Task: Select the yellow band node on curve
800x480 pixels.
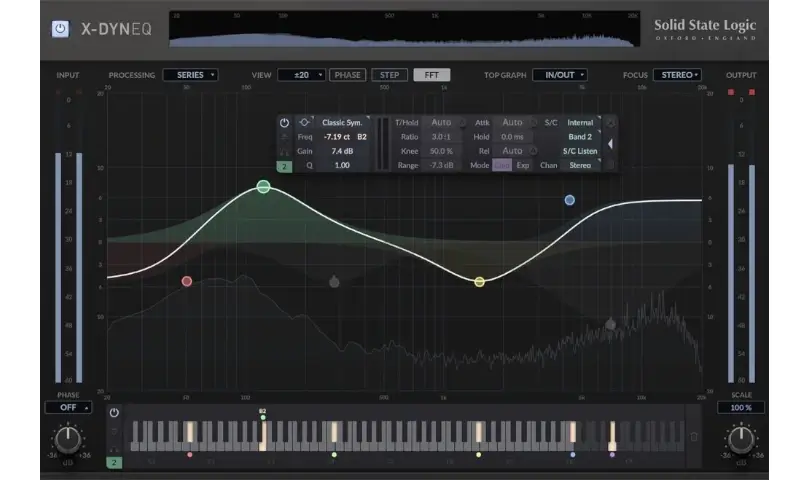Action: pyautogui.click(x=479, y=282)
